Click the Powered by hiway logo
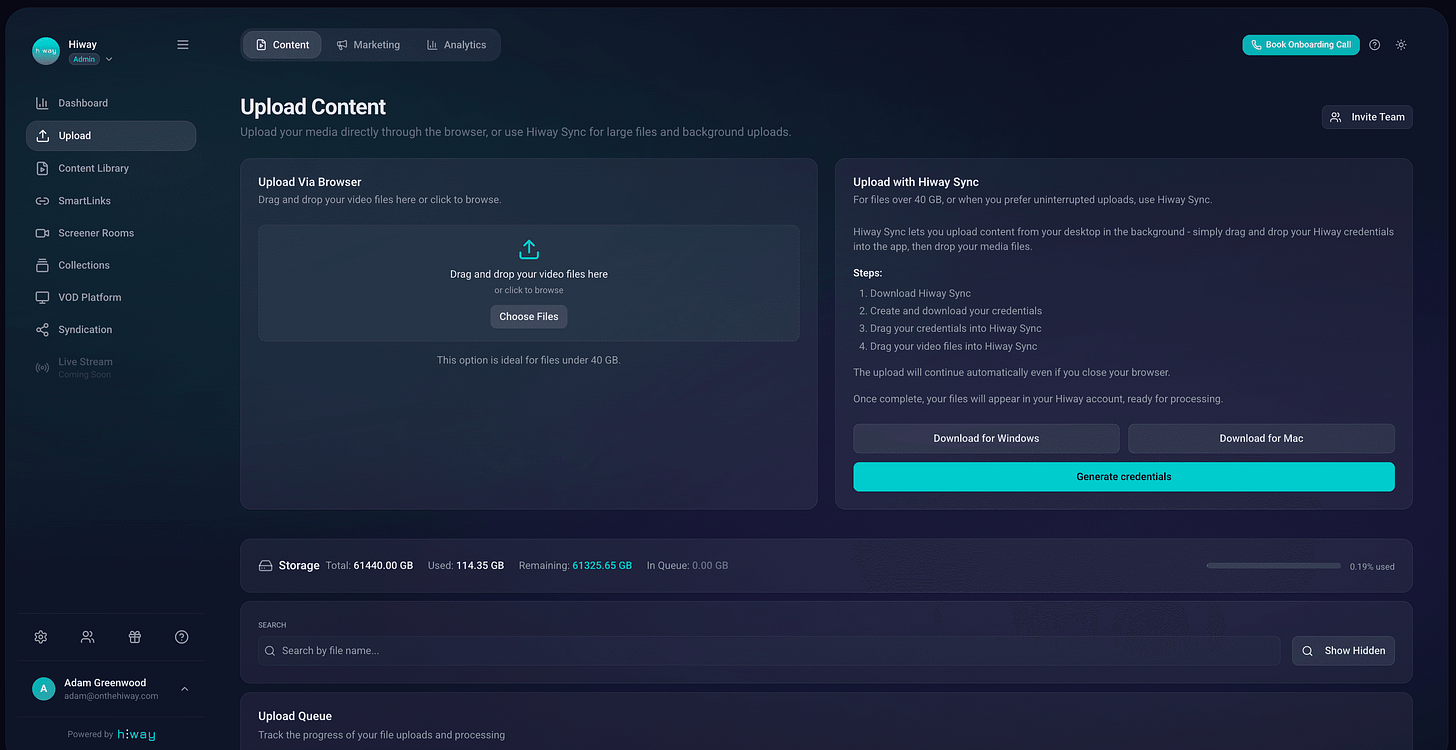 pos(136,734)
